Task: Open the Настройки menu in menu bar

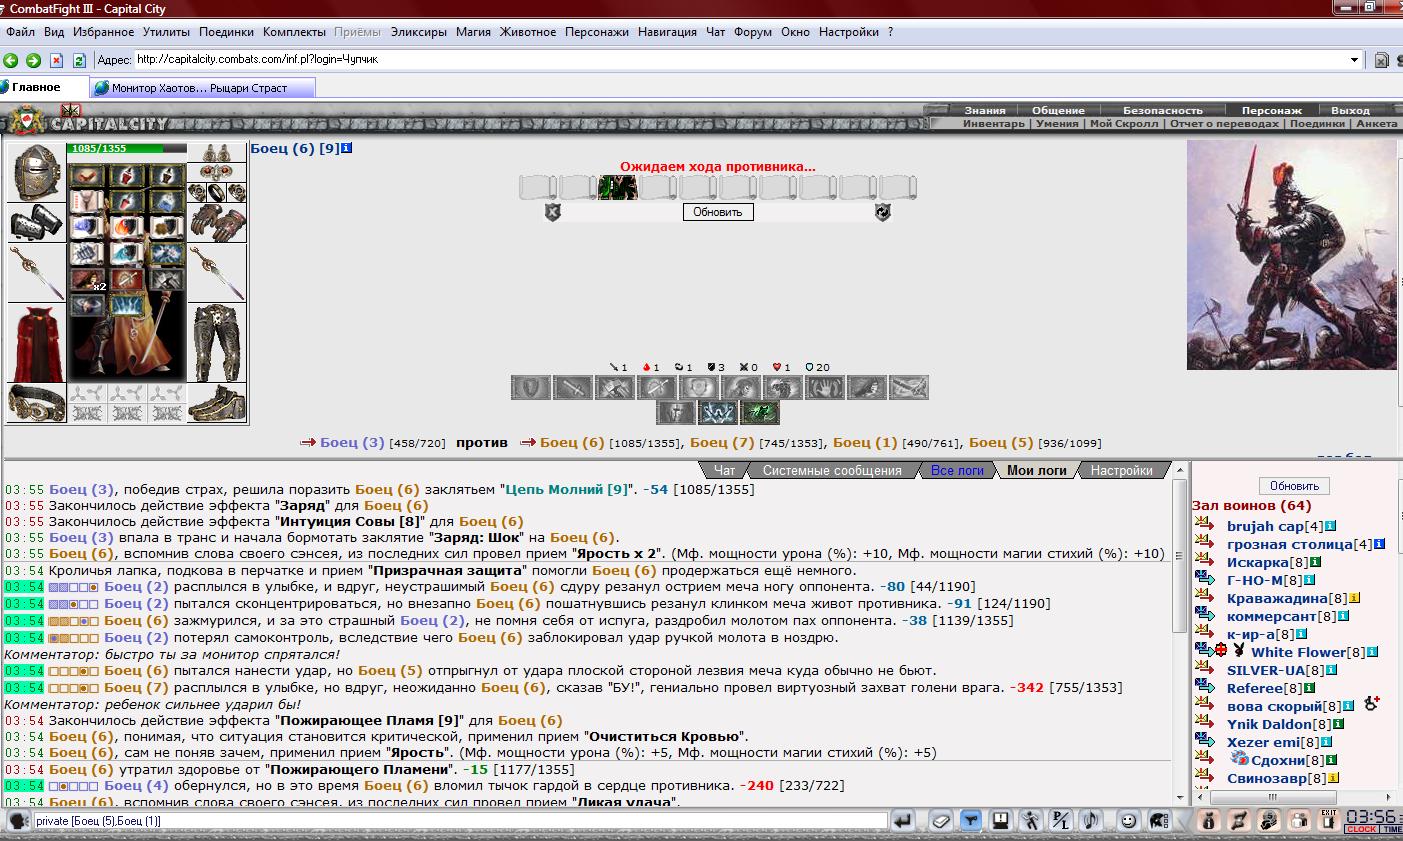Action: (849, 32)
